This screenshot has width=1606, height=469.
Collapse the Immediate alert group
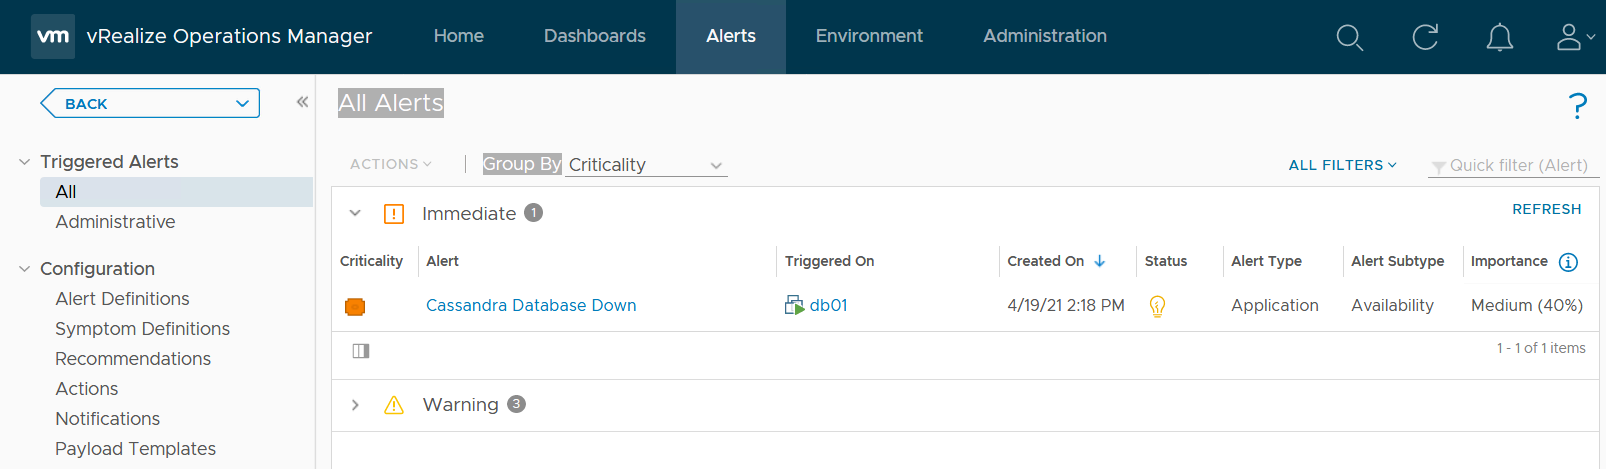click(355, 213)
